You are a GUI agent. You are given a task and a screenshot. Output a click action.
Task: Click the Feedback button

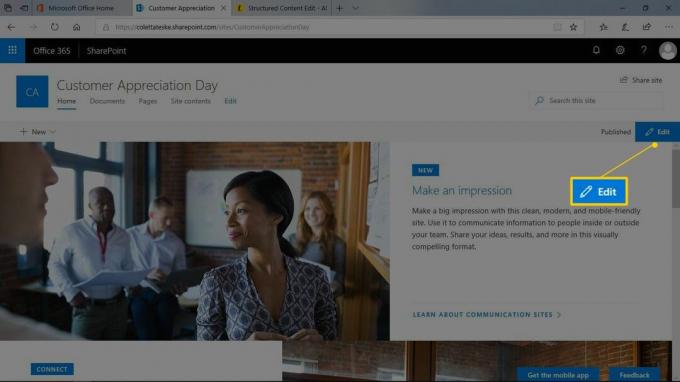coord(634,375)
